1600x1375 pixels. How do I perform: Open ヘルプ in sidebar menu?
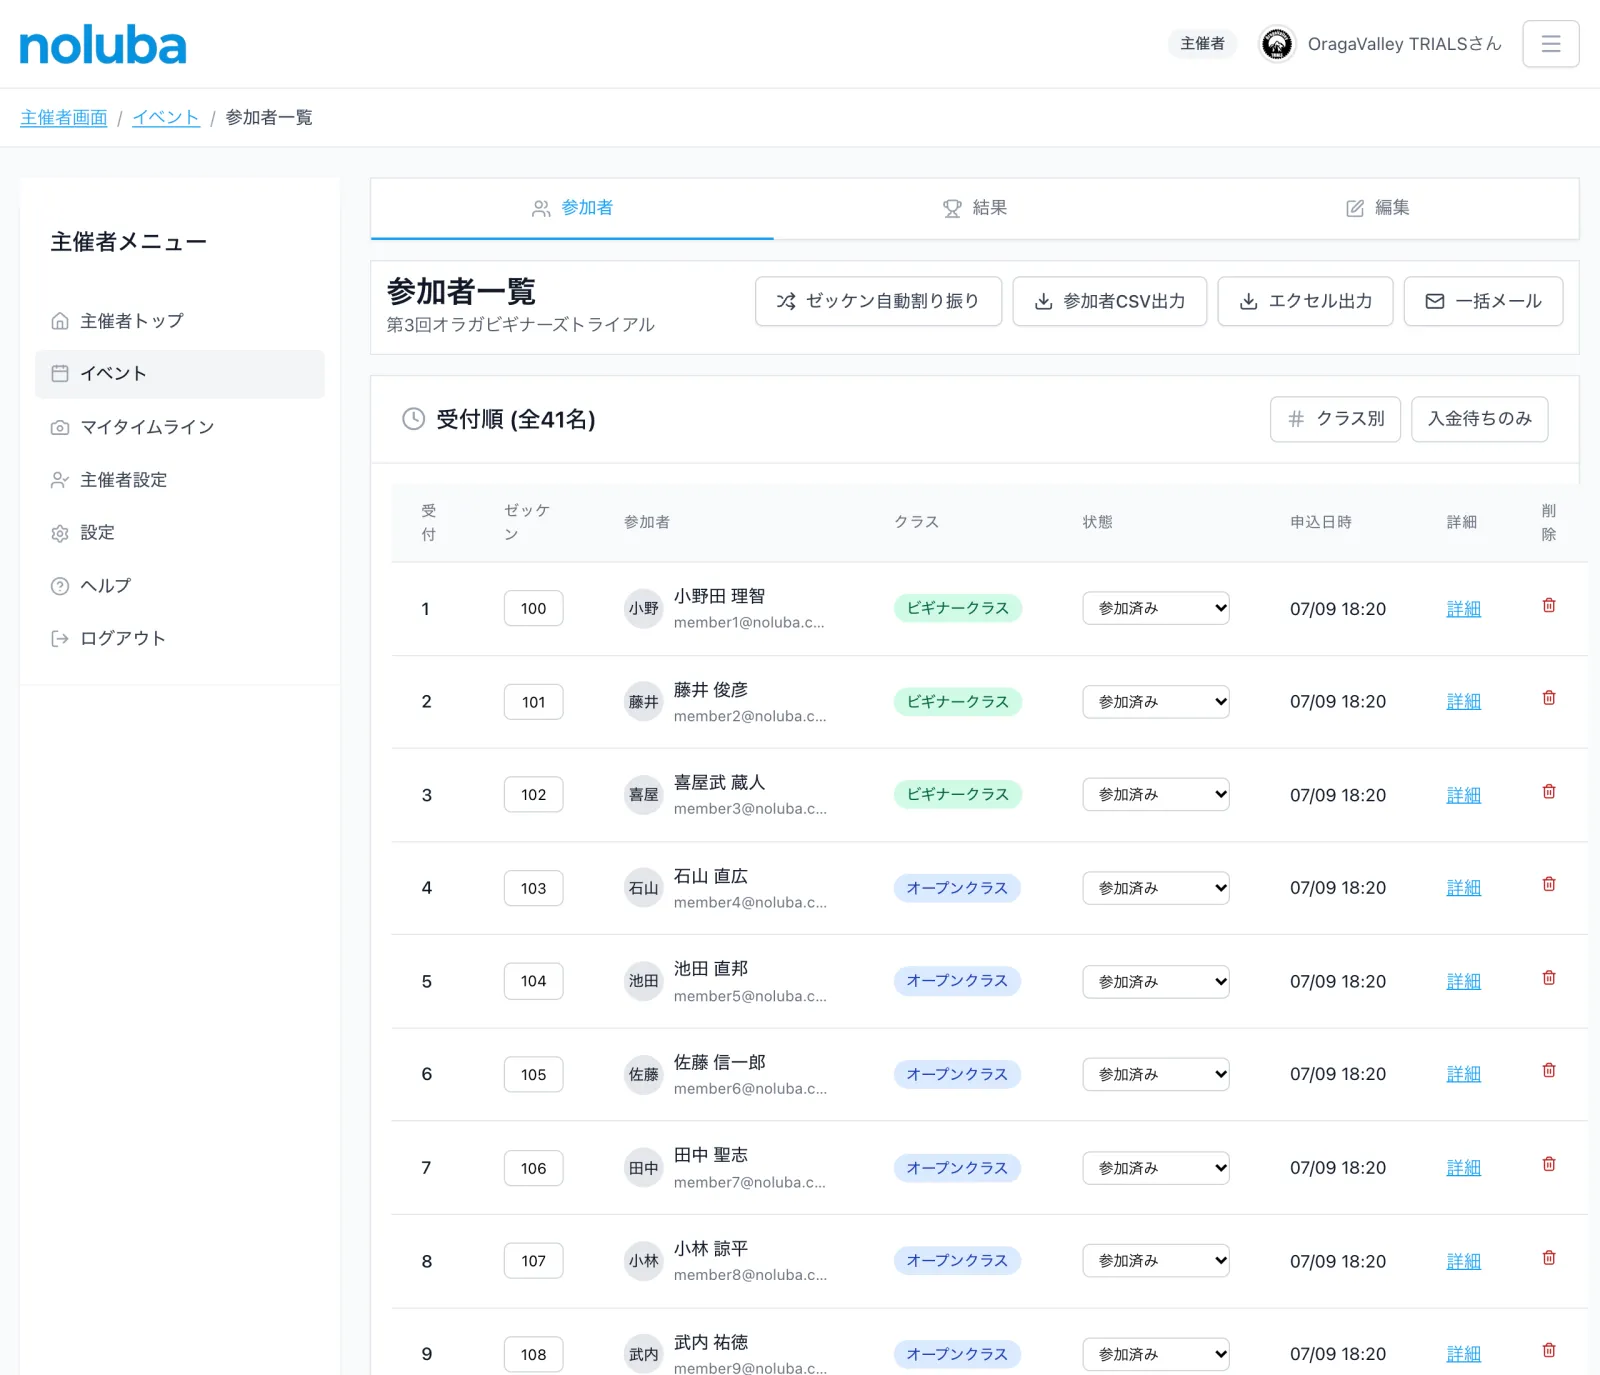tap(180, 586)
